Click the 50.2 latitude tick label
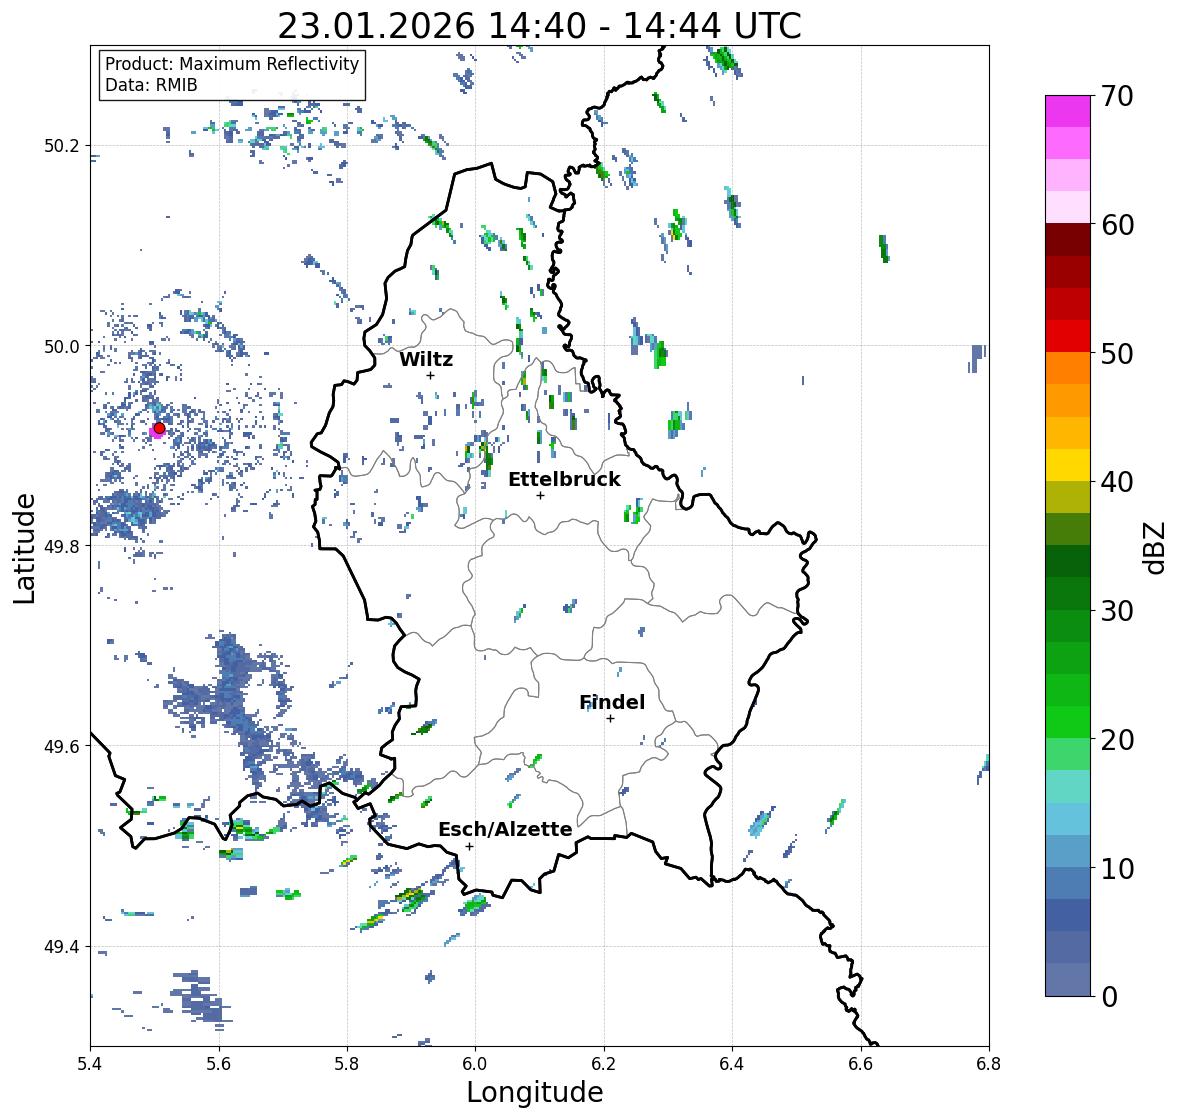The image size is (1179, 1117). (62, 146)
